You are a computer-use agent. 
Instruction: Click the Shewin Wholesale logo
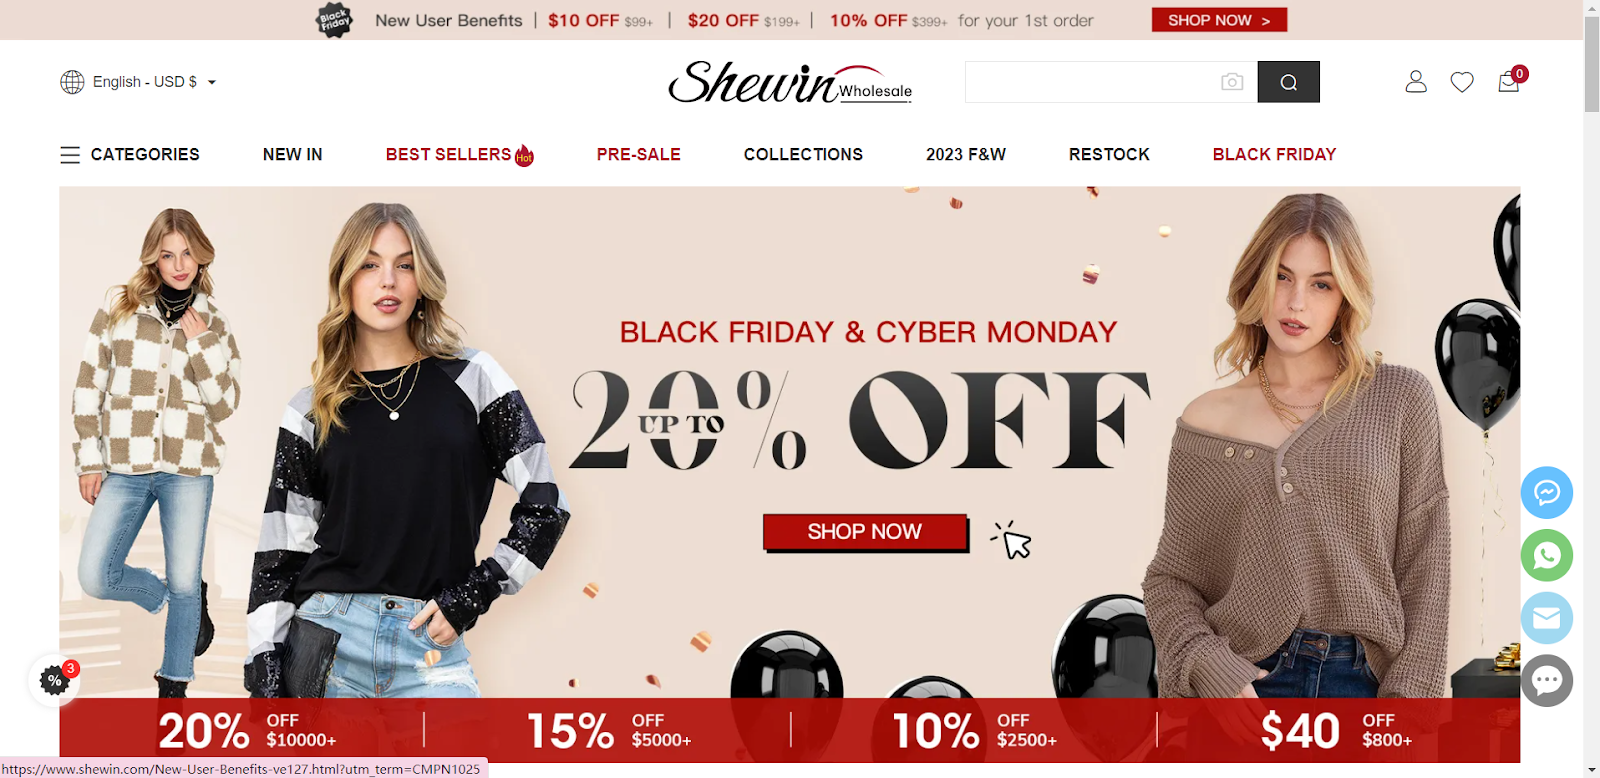point(790,82)
